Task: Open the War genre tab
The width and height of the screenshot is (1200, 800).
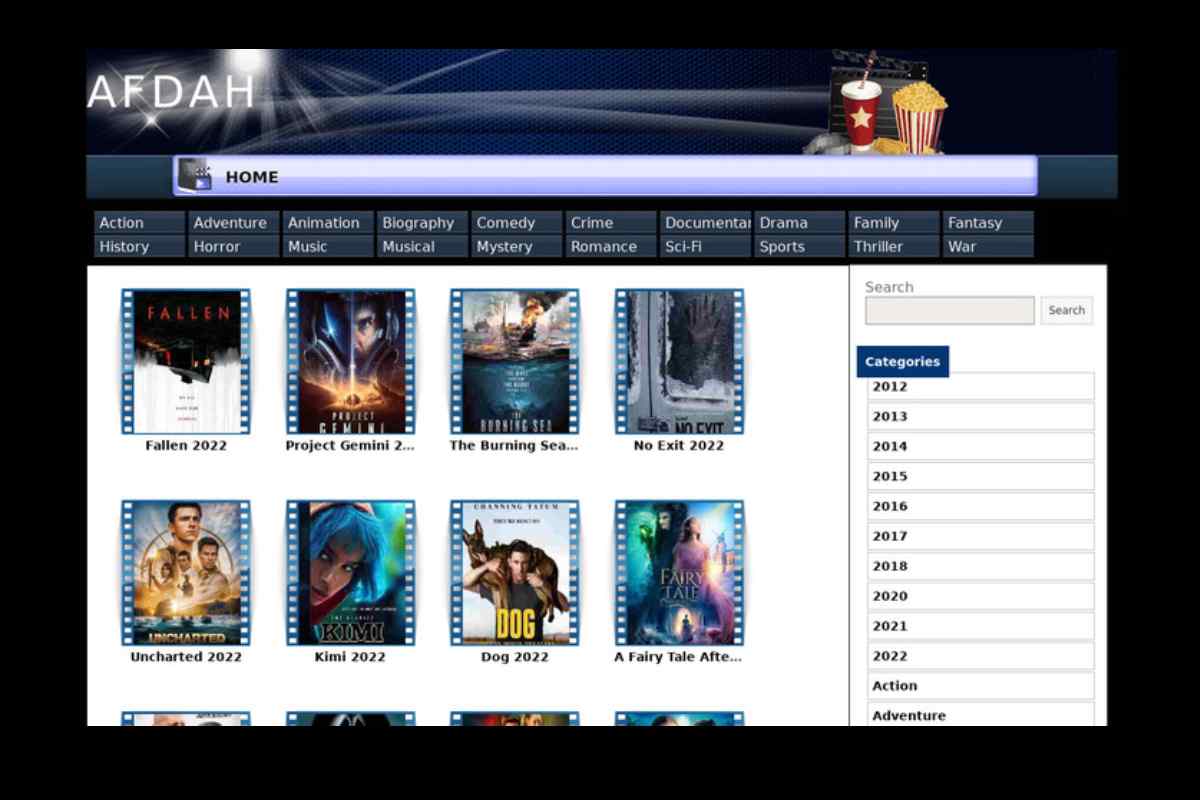Action: [x=989, y=247]
